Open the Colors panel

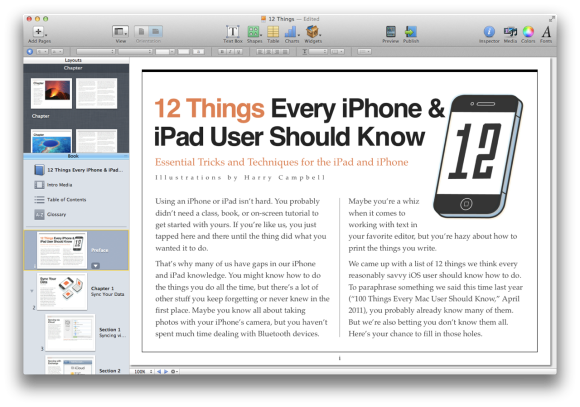click(x=528, y=34)
